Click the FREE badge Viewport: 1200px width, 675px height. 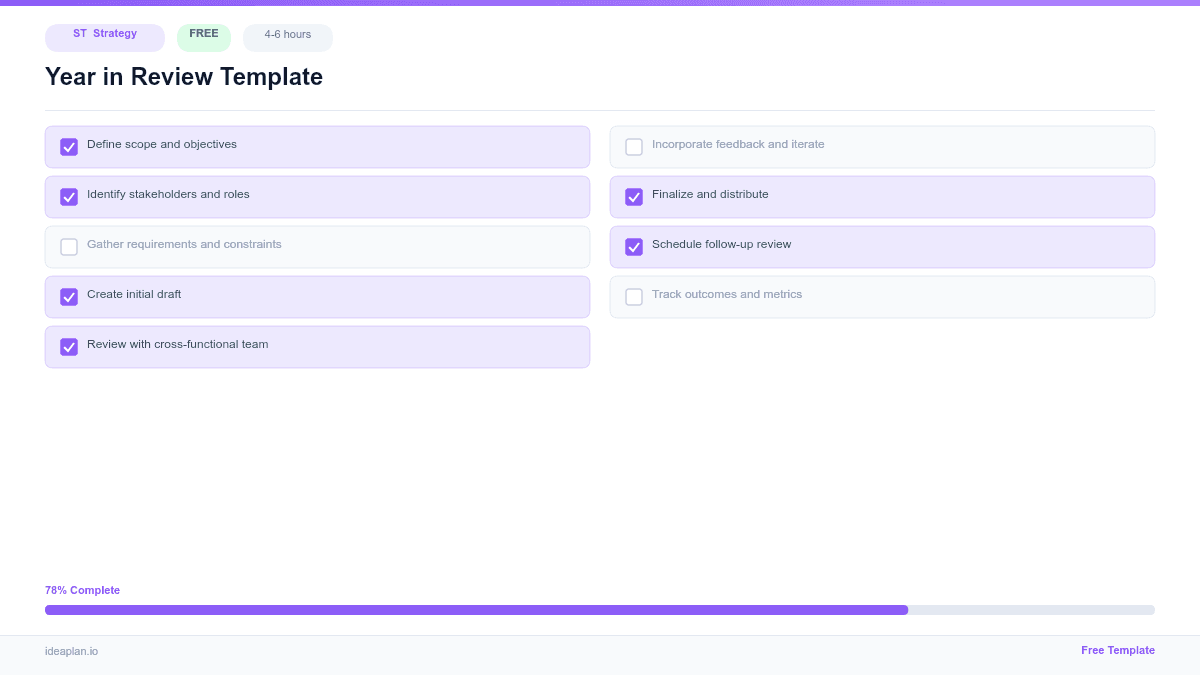point(203,35)
